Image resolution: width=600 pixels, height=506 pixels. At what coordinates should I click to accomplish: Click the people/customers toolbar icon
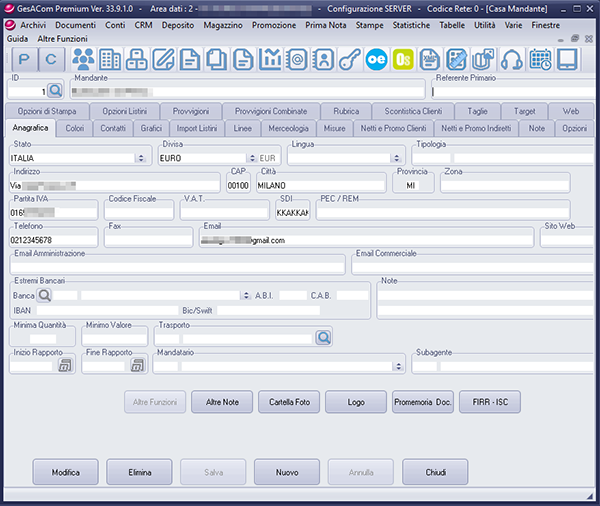coord(83,60)
